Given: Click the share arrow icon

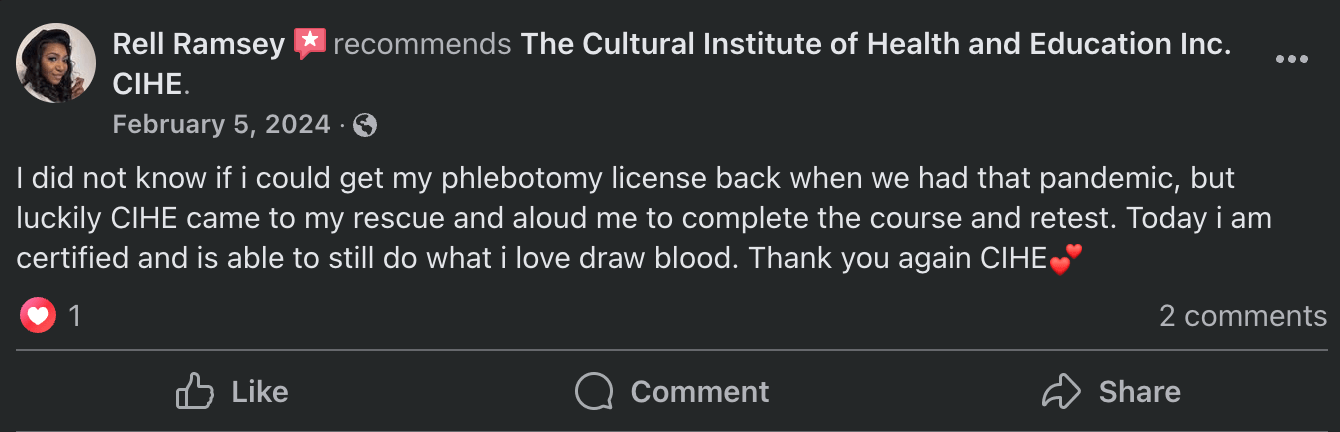Looking at the screenshot, I should pos(1061,391).
